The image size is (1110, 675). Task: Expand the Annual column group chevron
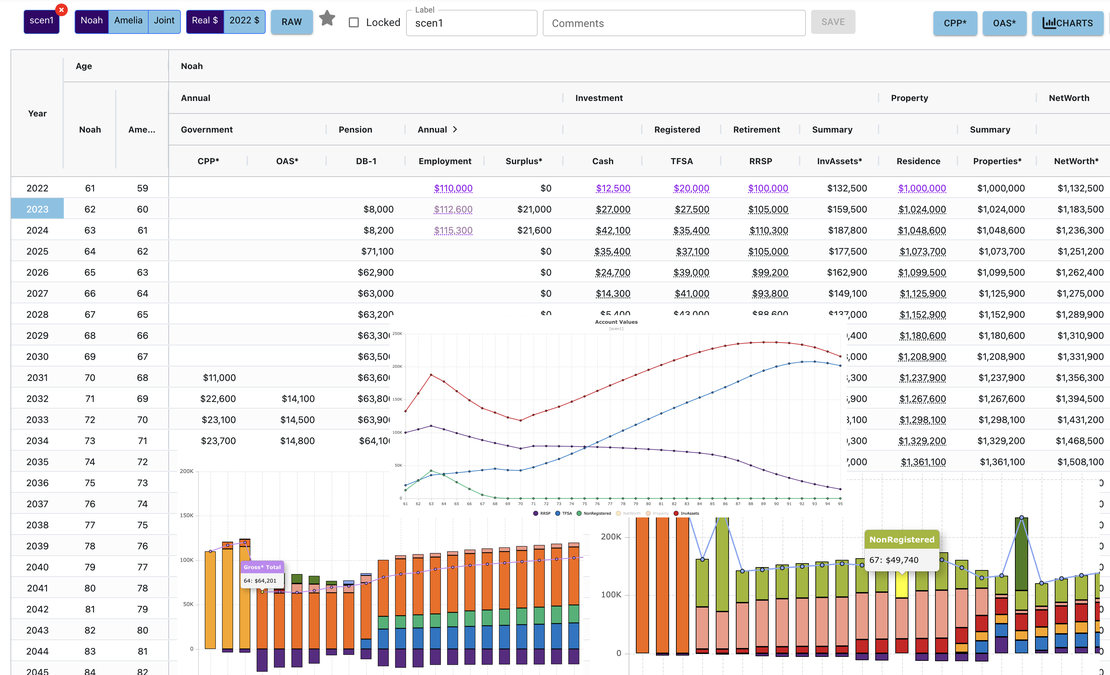[x=455, y=130]
